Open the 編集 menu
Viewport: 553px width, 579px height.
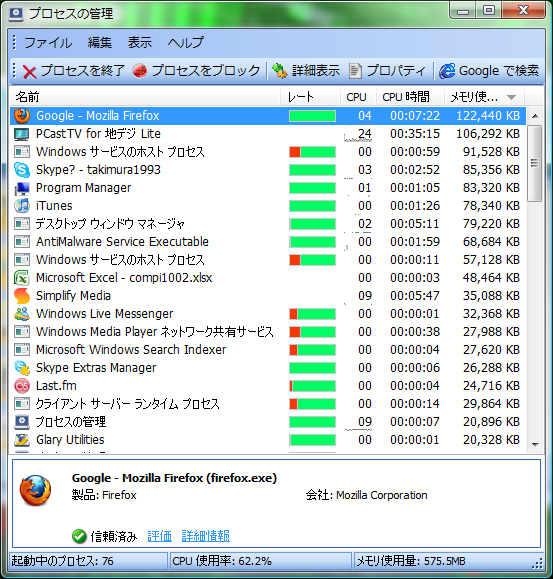pyautogui.click(x=100, y=42)
